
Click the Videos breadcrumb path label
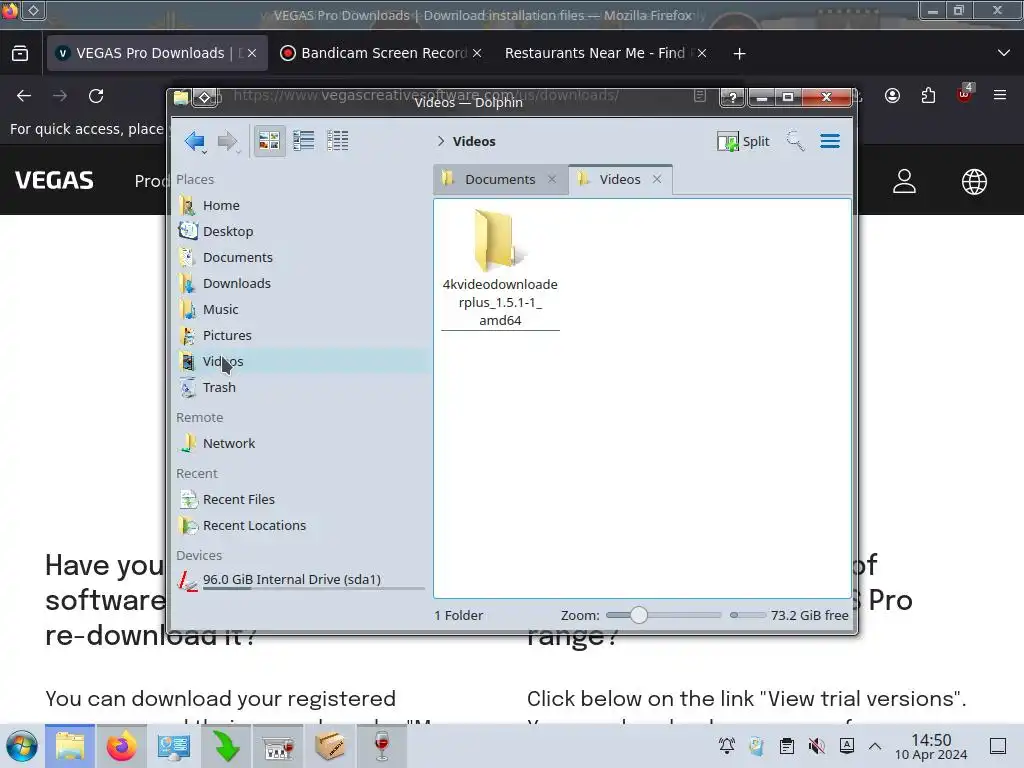pos(474,141)
